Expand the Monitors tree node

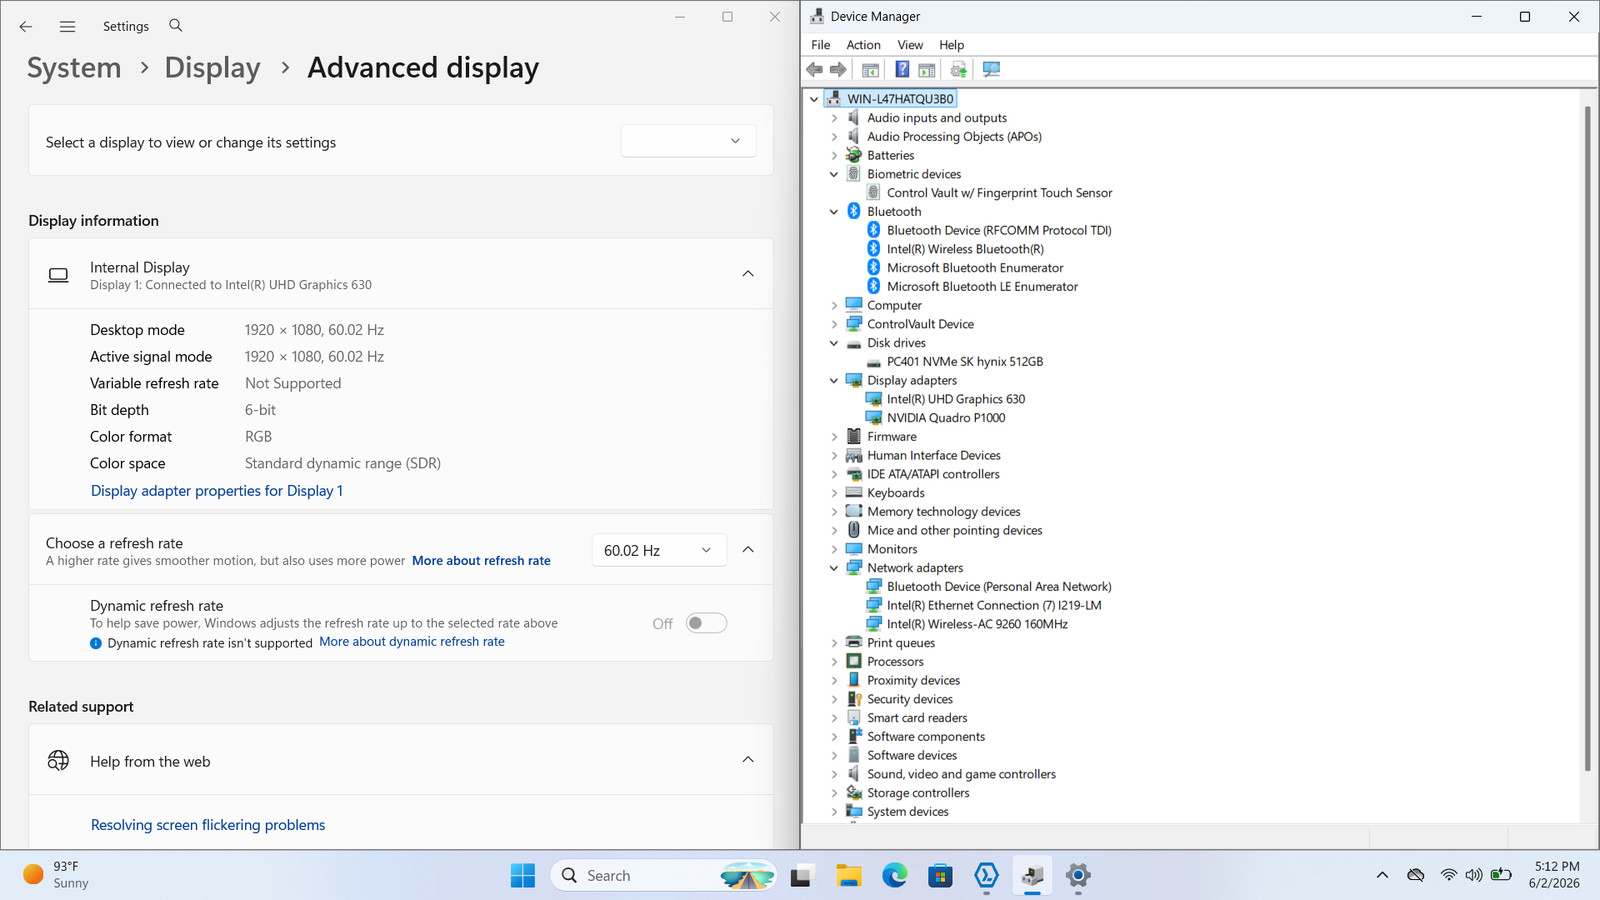click(834, 549)
